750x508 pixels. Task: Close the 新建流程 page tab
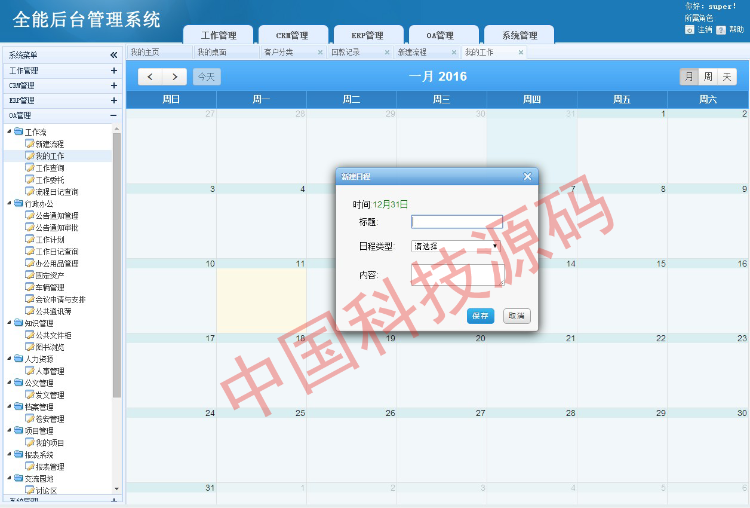(454, 52)
